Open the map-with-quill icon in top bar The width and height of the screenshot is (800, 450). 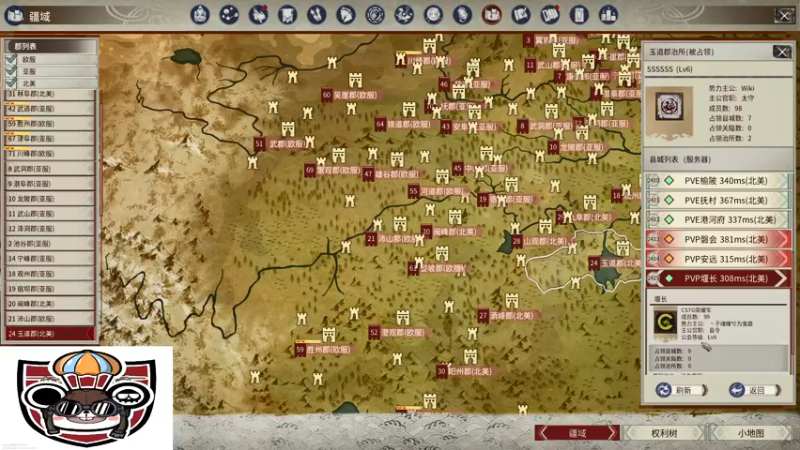click(520, 15)
